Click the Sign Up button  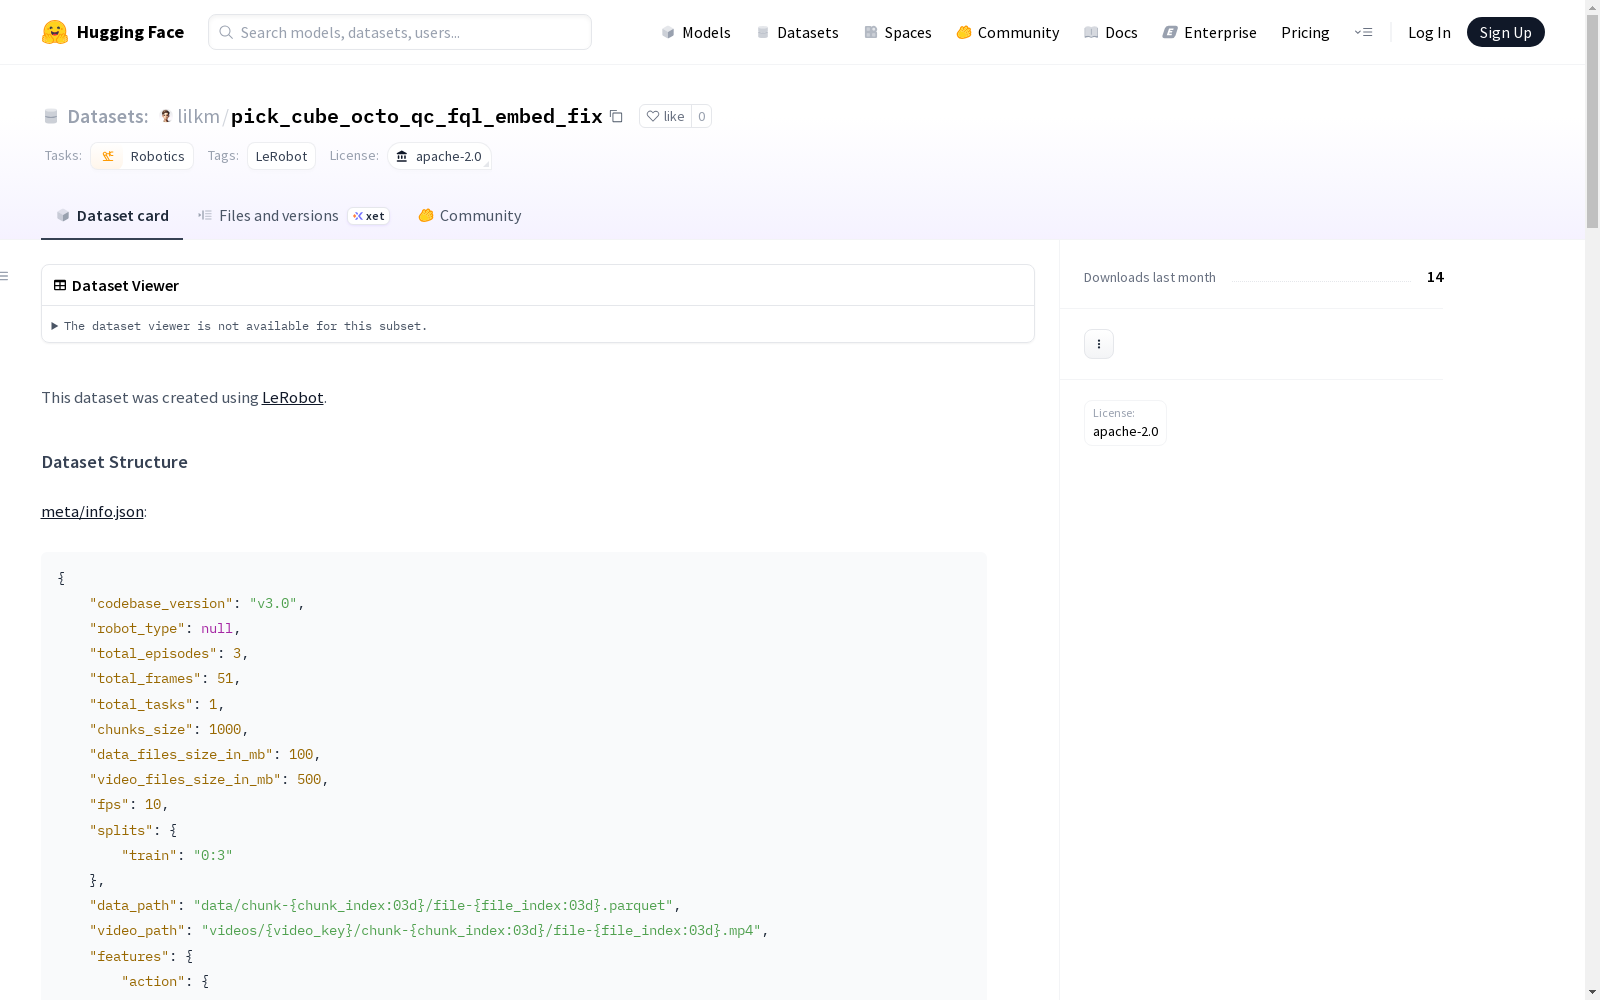pyautogui.click(x=1505, y=32)
